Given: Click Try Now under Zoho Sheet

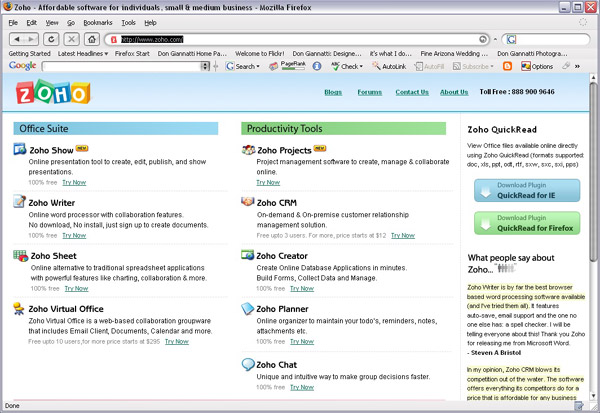Looking at the screenshot, I should point(77,289).
